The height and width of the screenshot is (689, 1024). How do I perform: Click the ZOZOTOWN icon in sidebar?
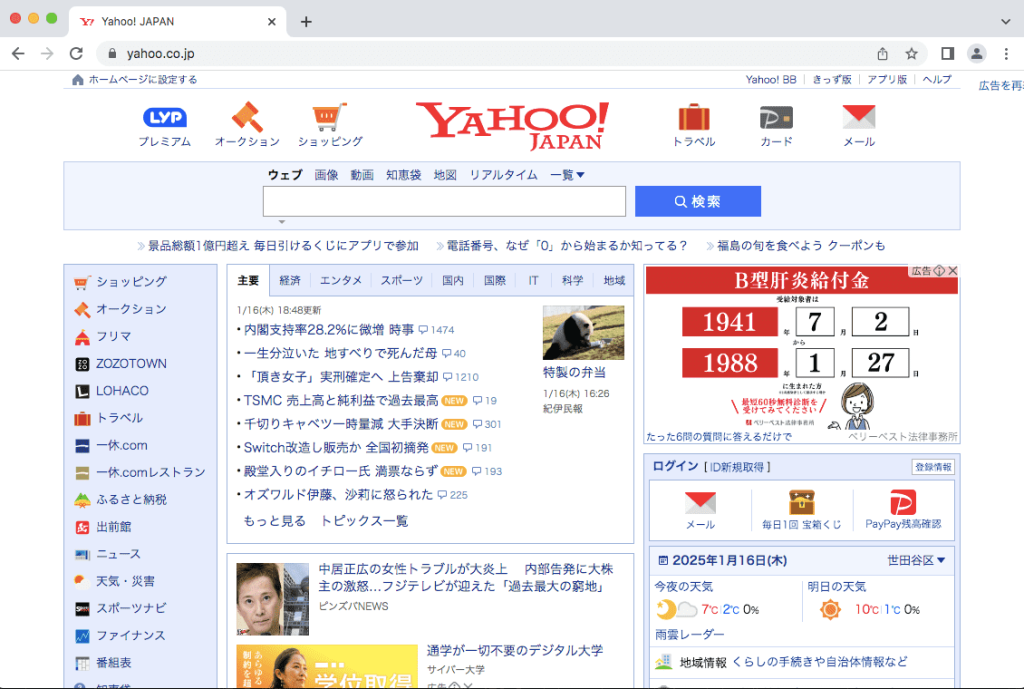[x=82, y=364]
